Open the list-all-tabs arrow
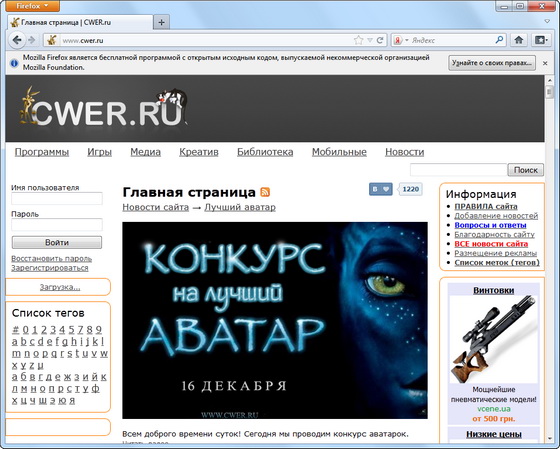The height and width of the screenshot is (449, 560). pos(547,21)
